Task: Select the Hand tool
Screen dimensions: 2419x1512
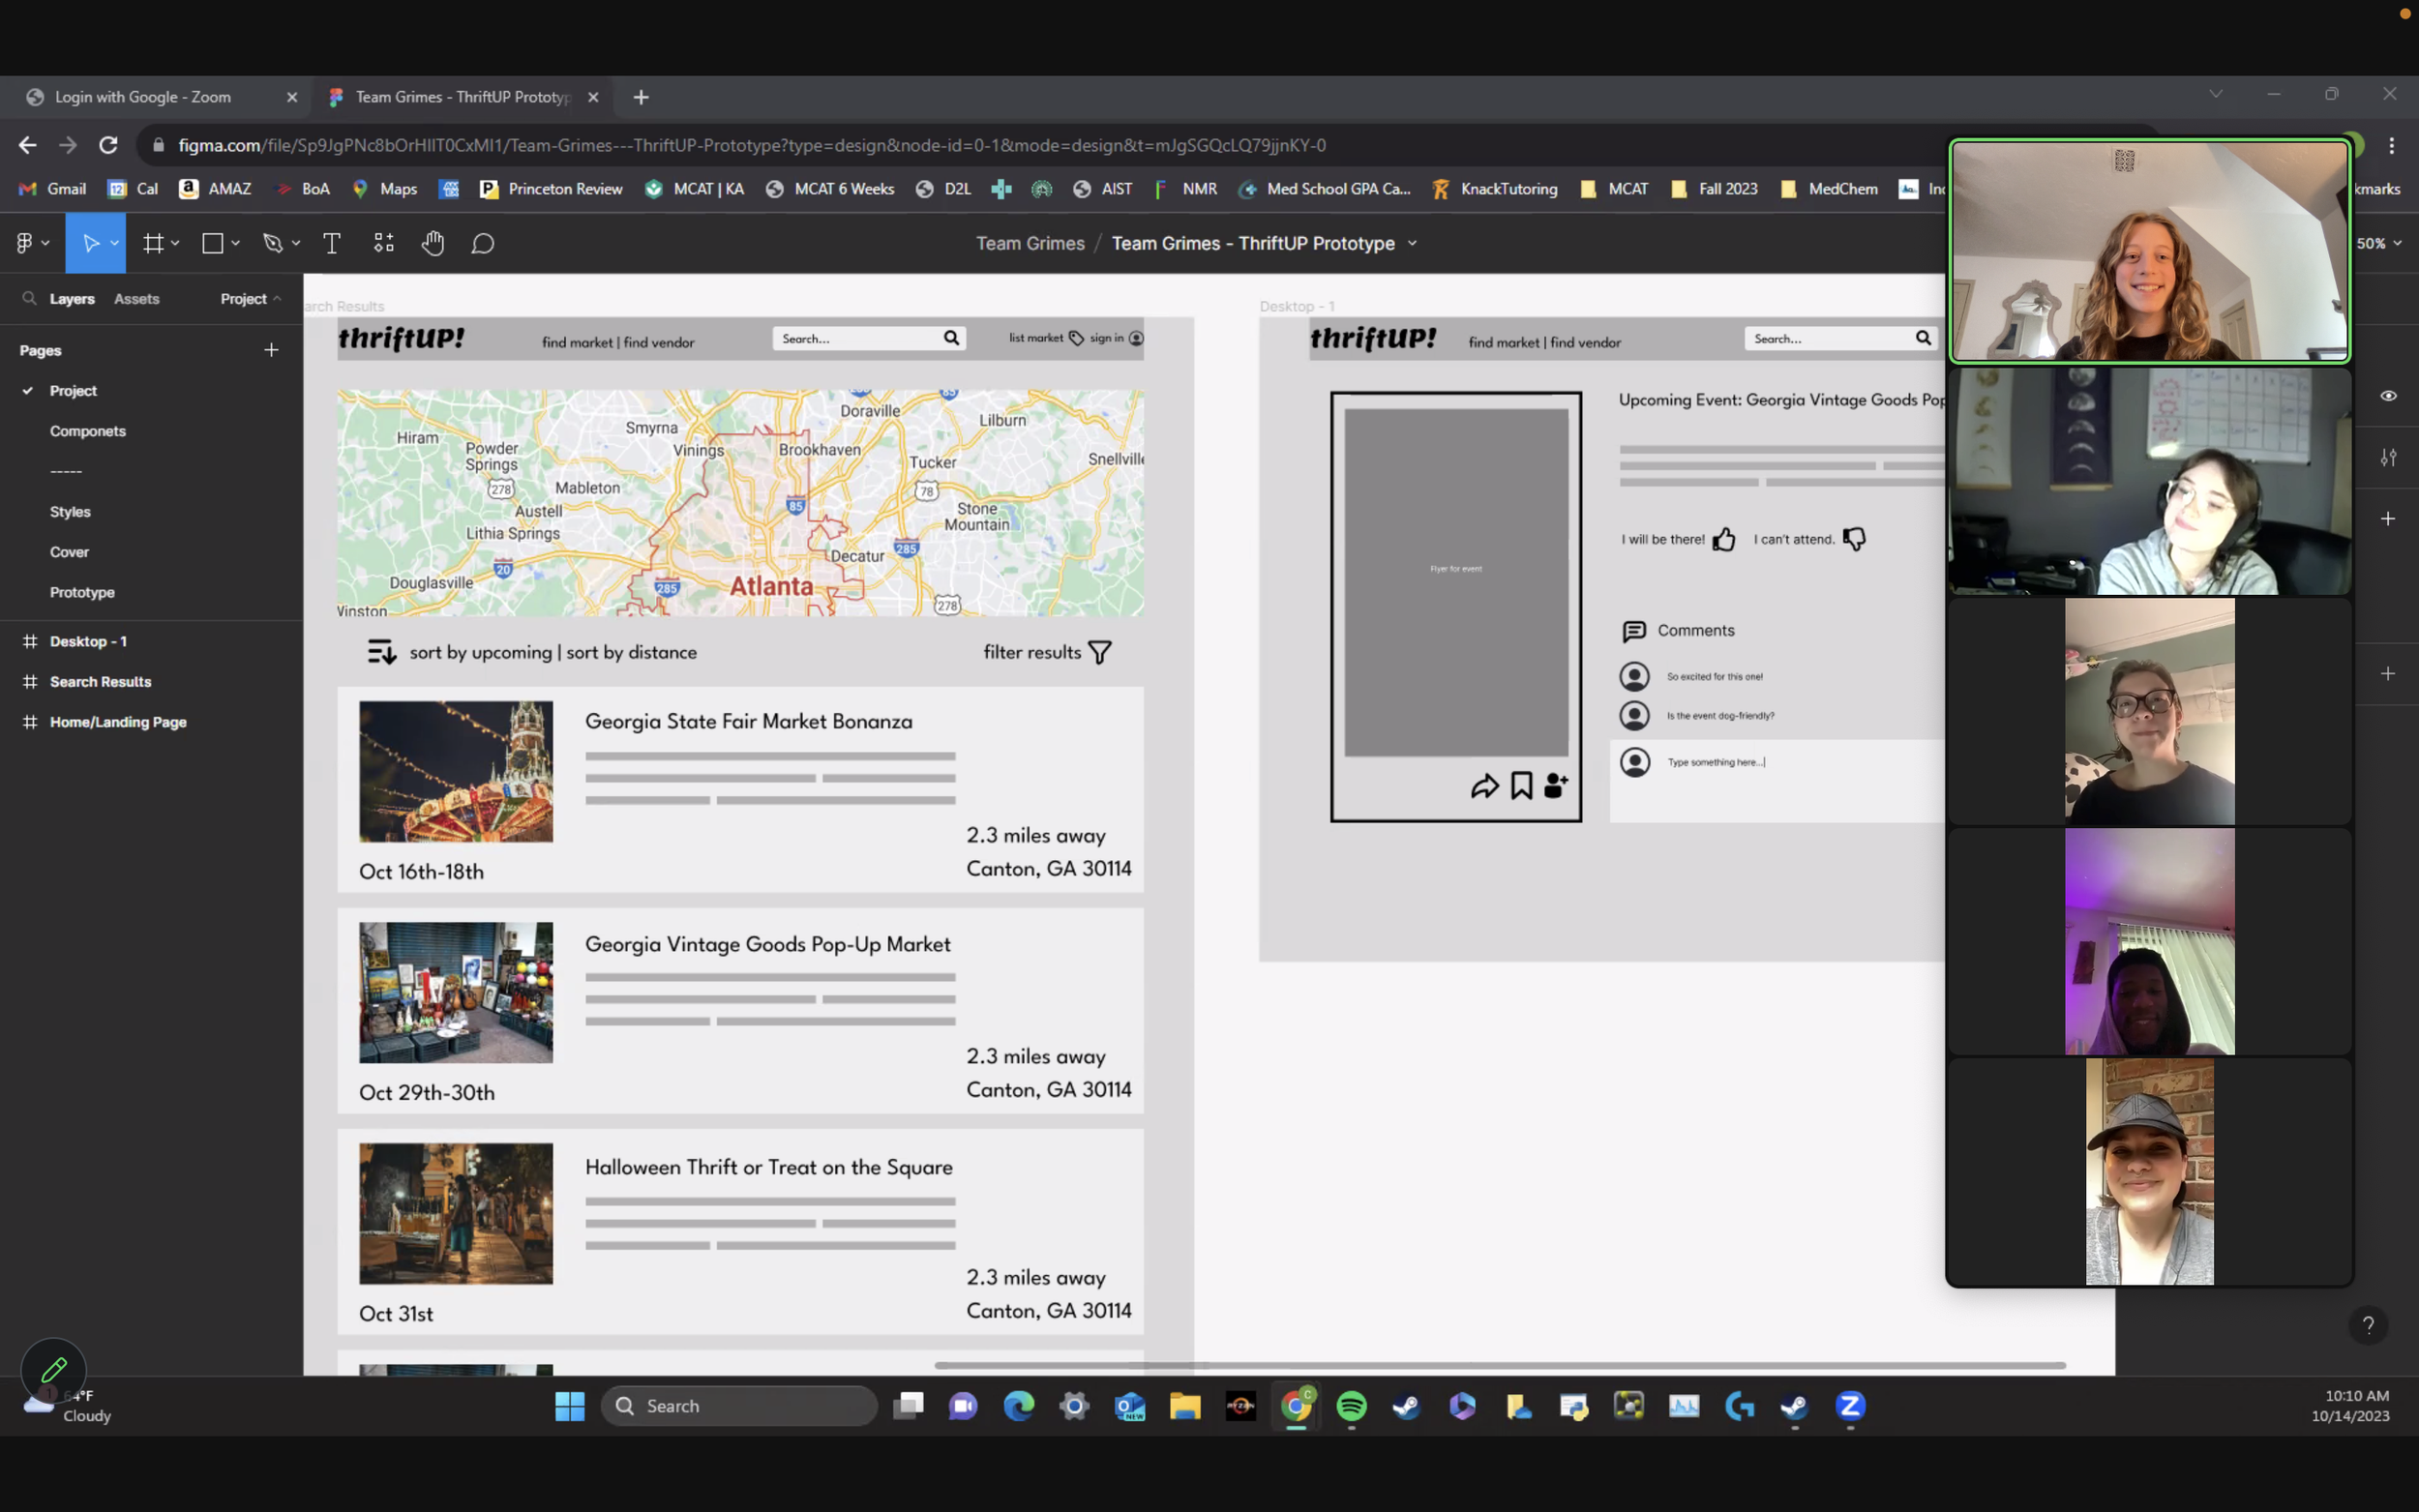Action: (x=432, y=243)
